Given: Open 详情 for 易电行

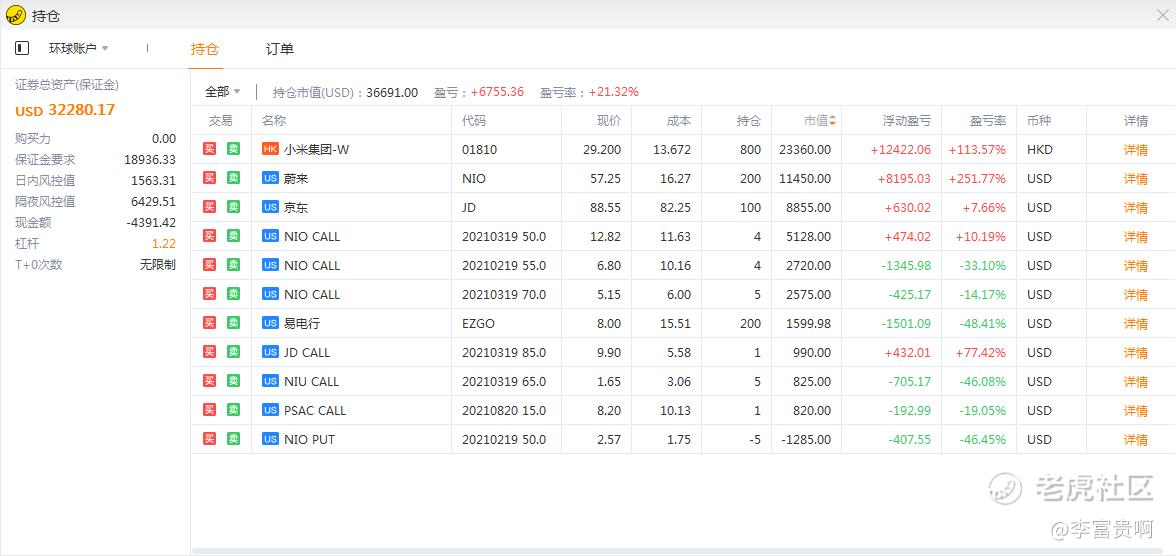Looking at the screenshot, I should pyautogui.click(x=1136, y=323).
